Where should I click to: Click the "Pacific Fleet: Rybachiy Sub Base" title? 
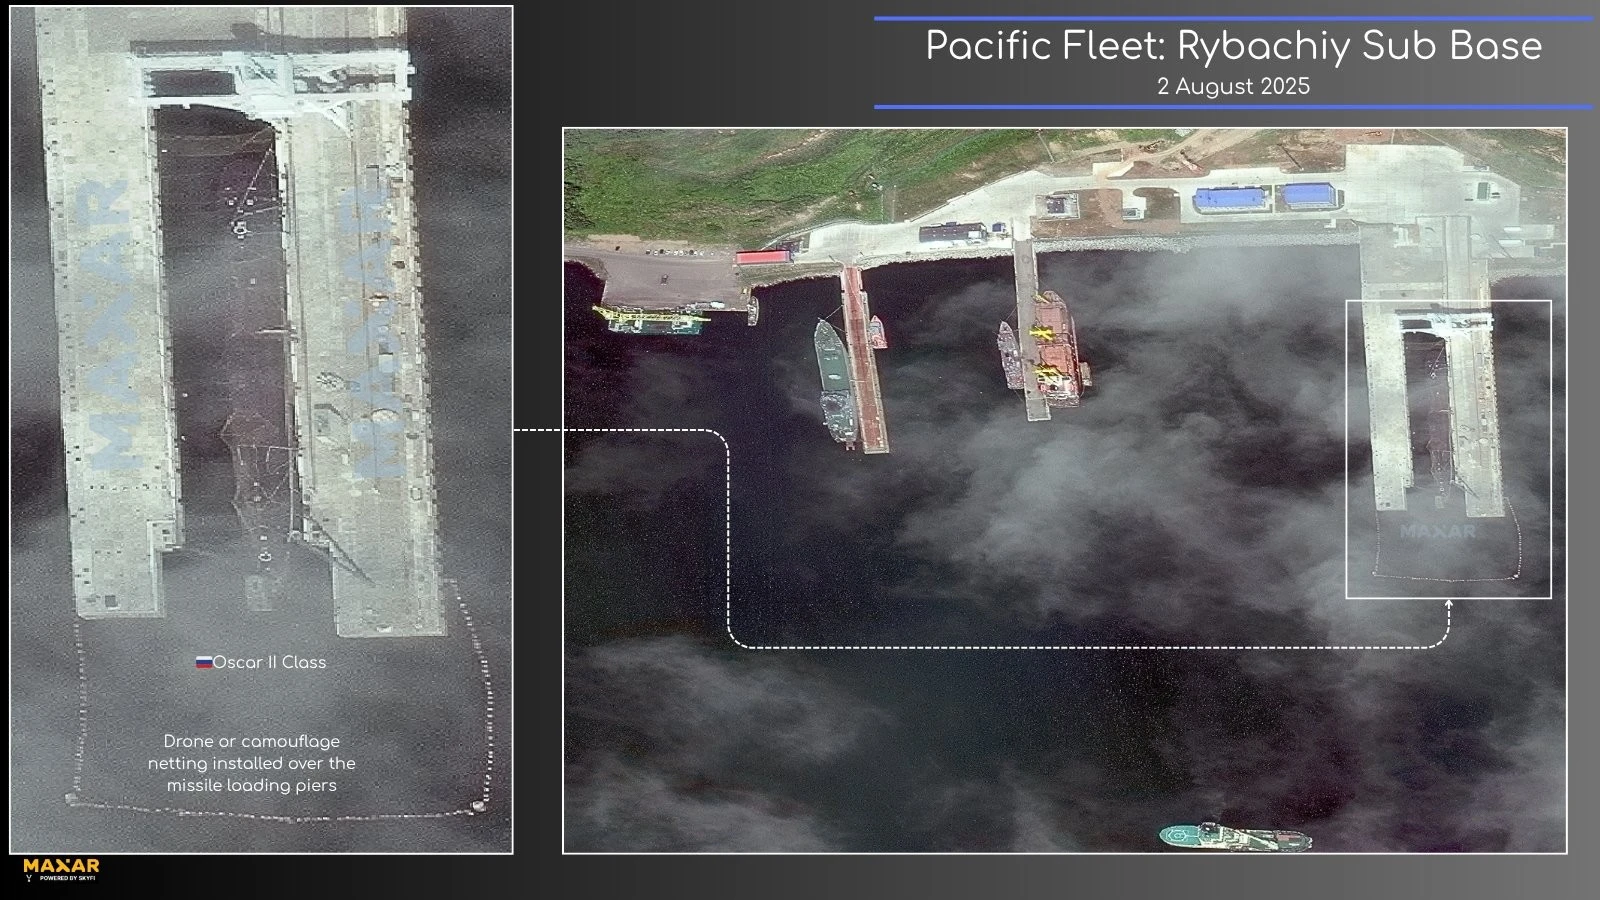click(x=1233, y=46)
